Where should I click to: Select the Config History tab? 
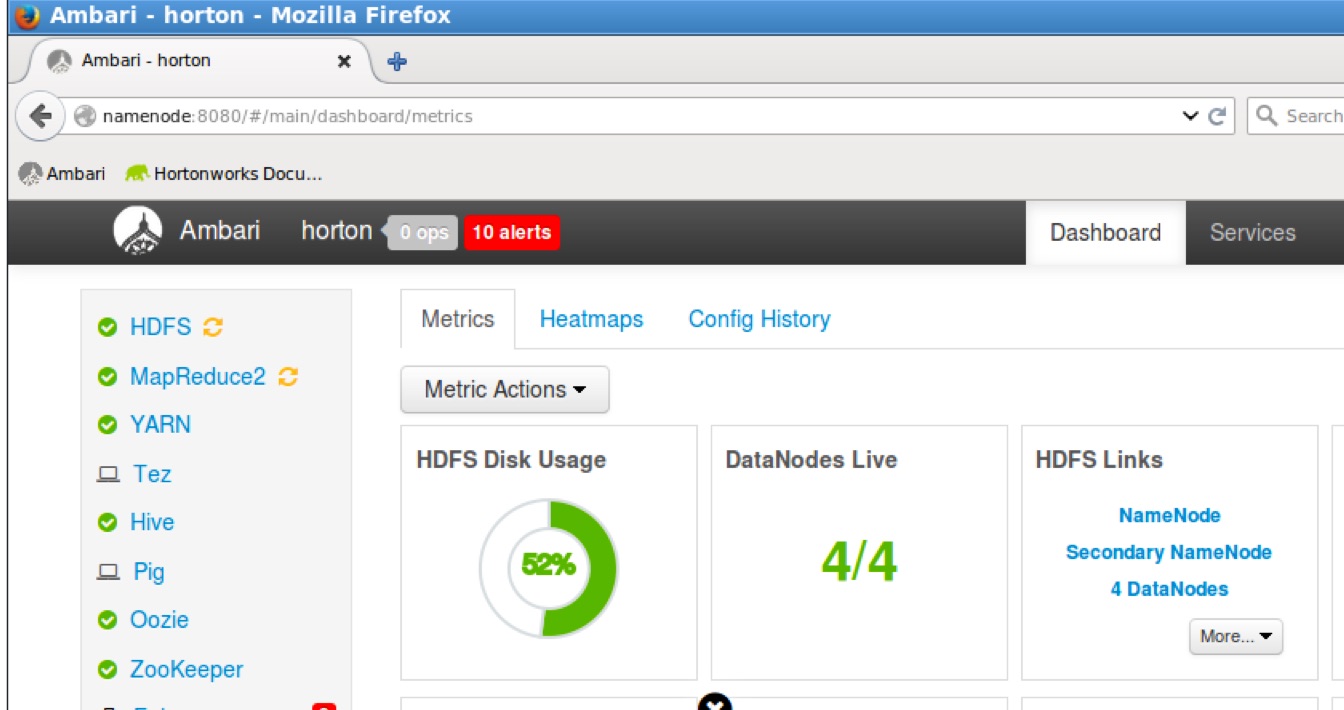click(758, 318)
